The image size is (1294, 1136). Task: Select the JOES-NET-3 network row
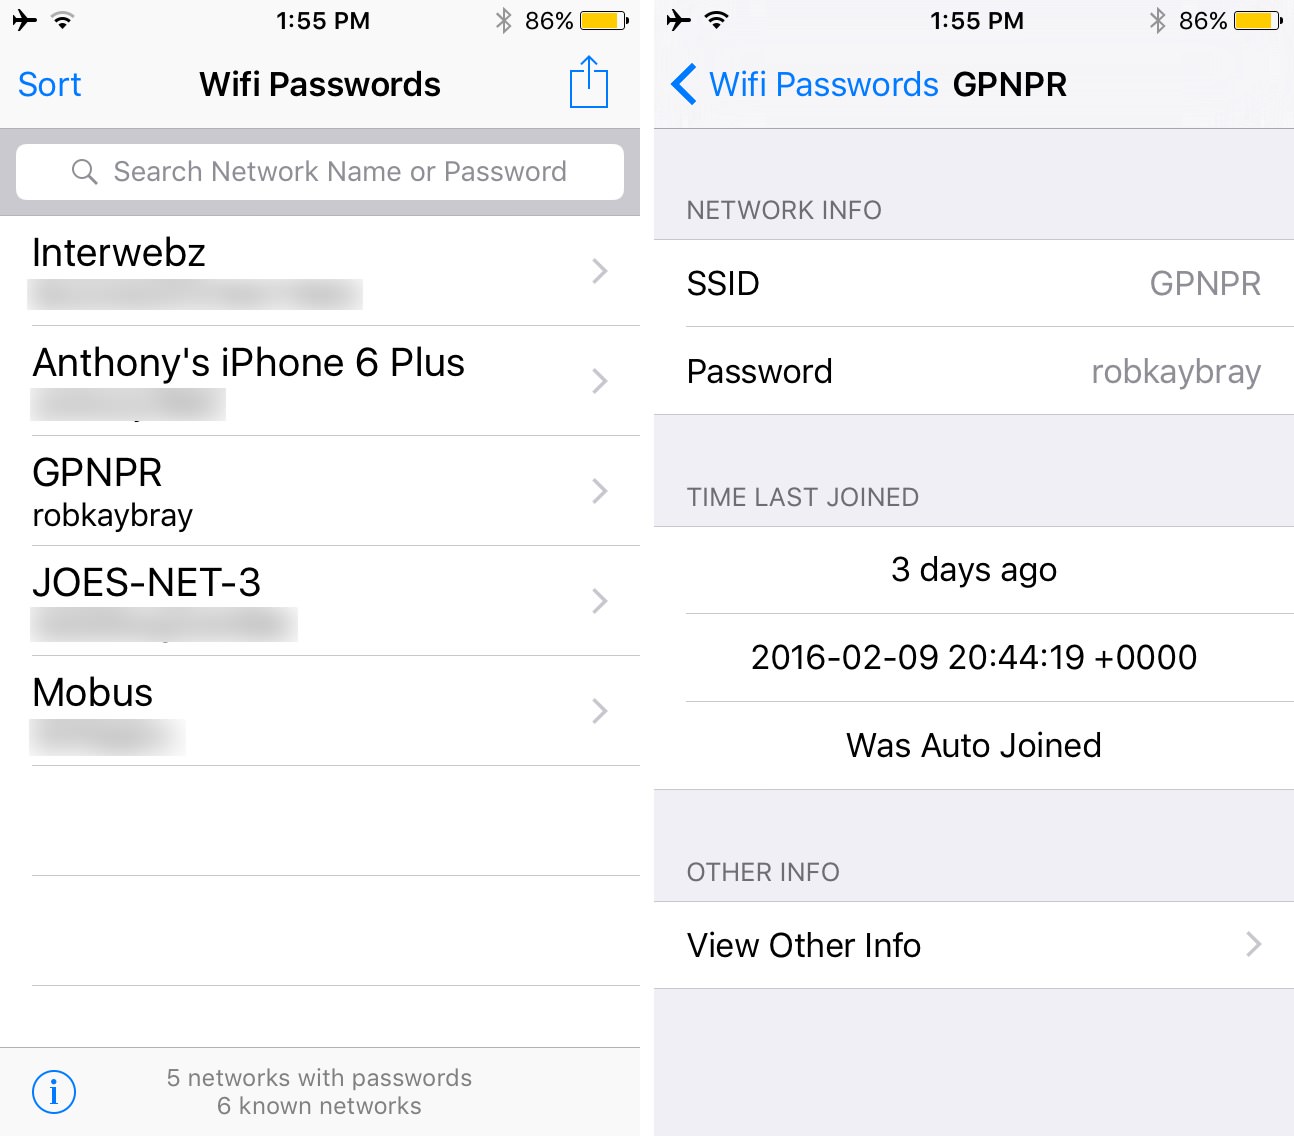point(320,601)
